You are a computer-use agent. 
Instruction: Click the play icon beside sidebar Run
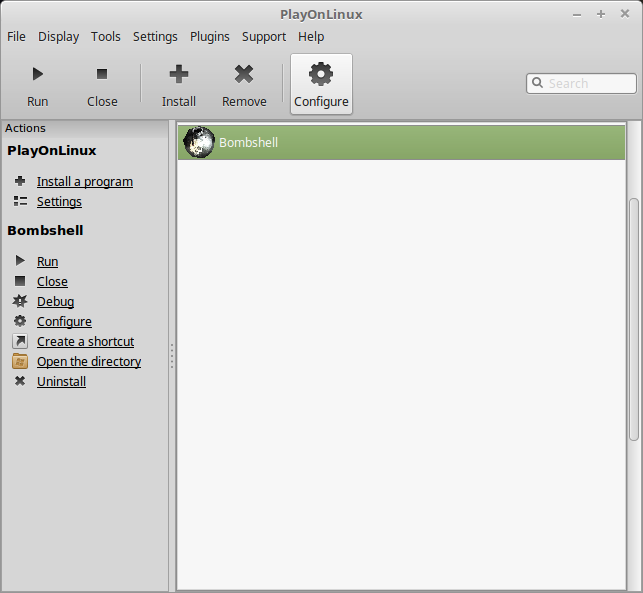20,260
